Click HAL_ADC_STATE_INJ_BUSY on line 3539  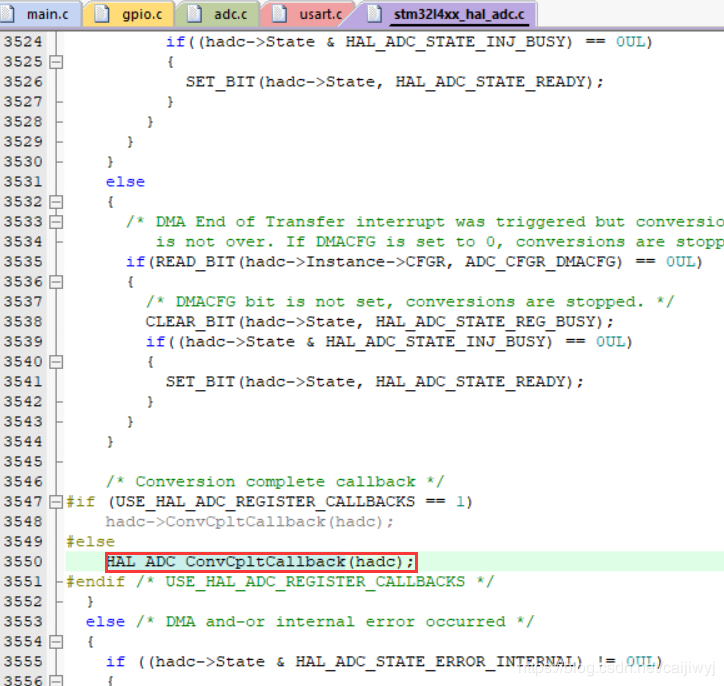(x=435, y=342)
